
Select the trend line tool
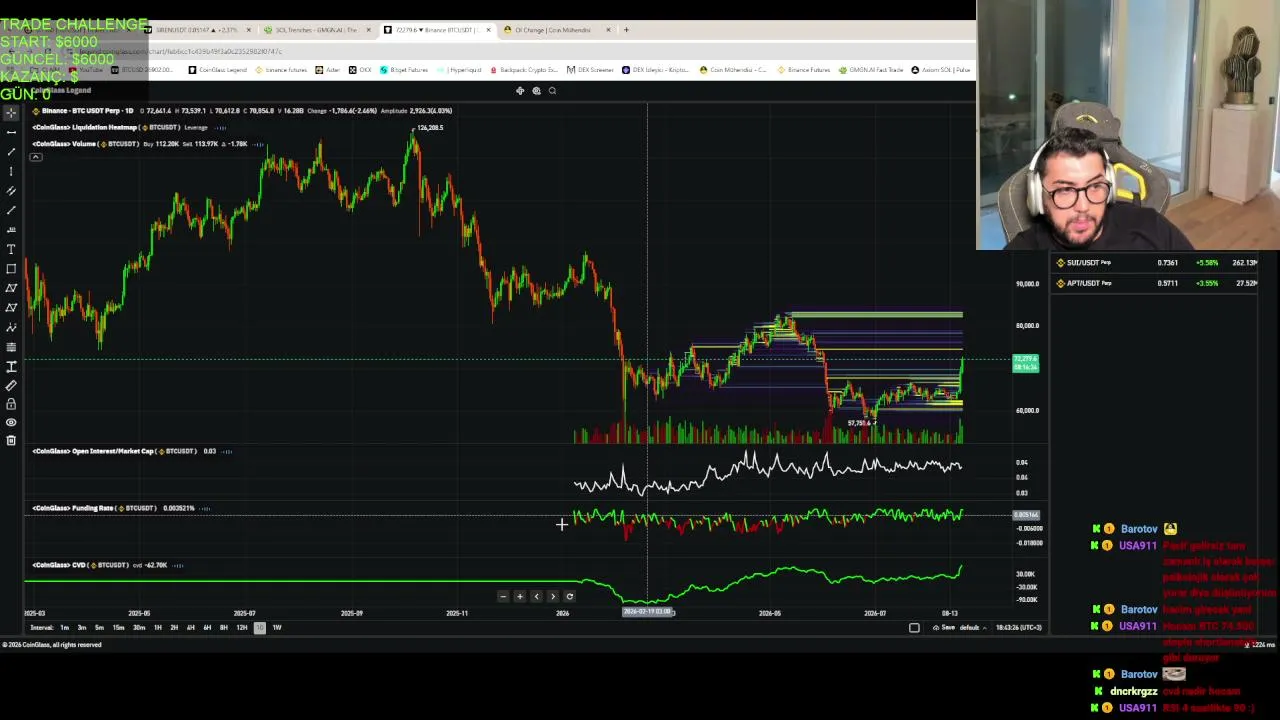click(11, 152)
